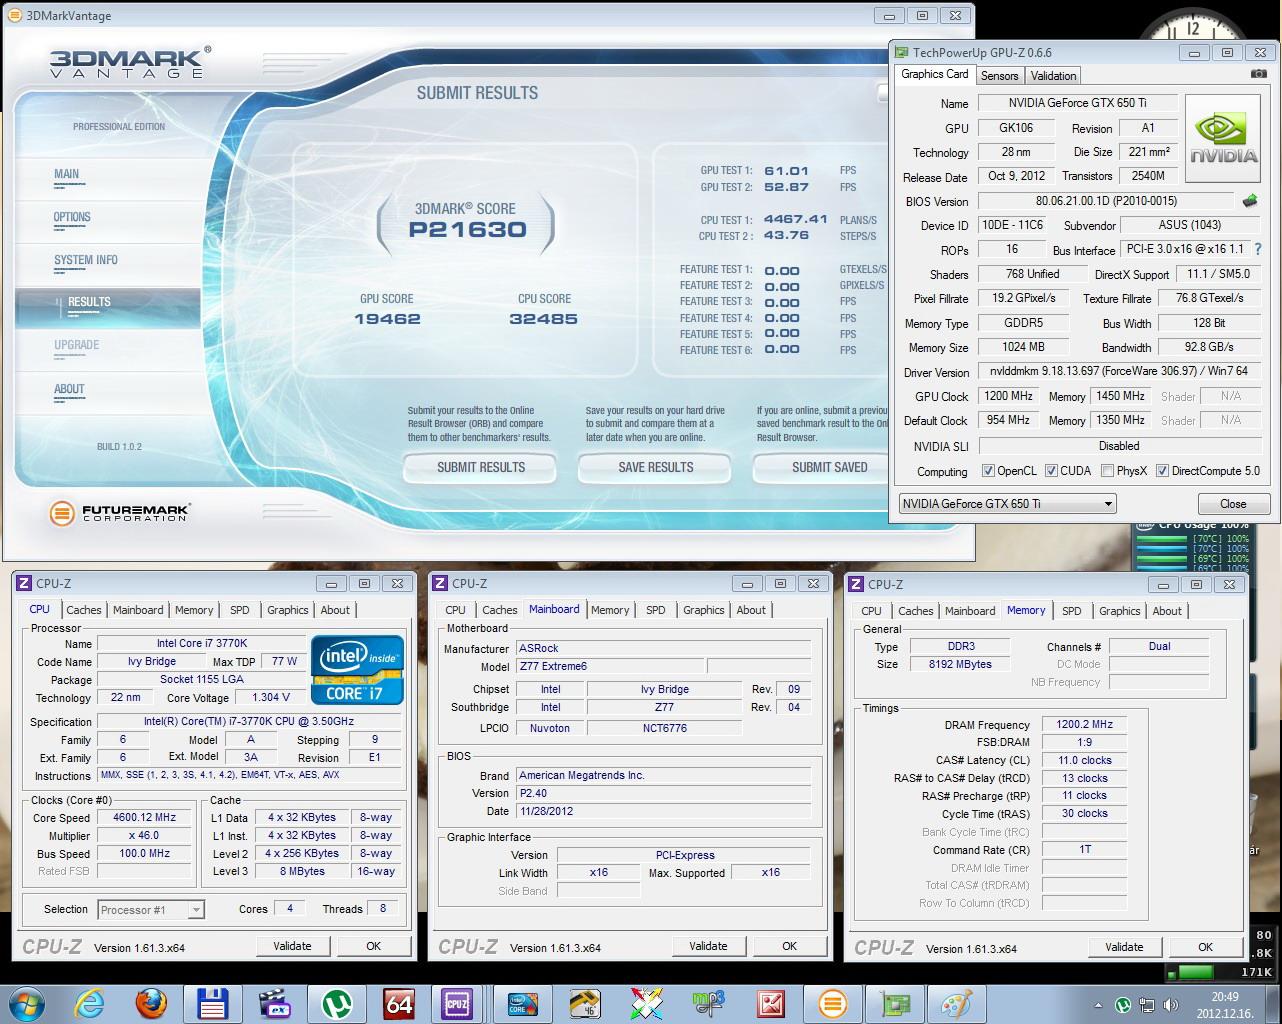Open Paint from the taskbar
The height and width of the screenshot is (1024, 1282).
tap(957, 1003)
